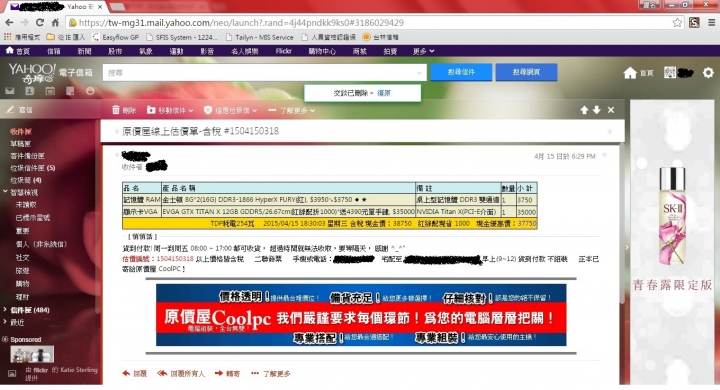Go to previous message with up arrow
The width and height of the screenshot is (720, 390).
click(x=584, y=110)
